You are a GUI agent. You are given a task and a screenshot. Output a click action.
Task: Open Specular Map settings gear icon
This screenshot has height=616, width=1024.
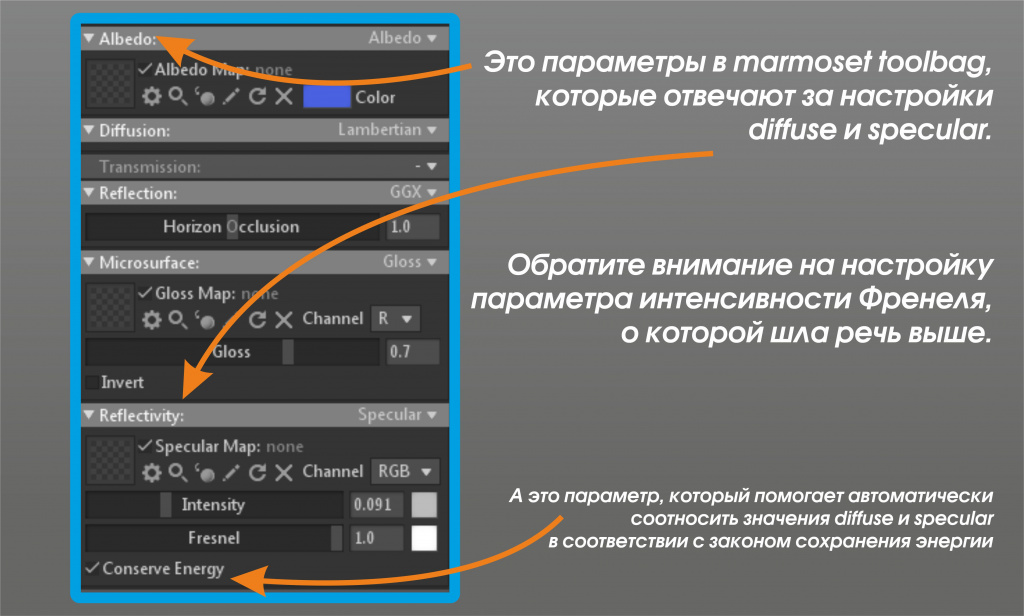coord(152,472)
